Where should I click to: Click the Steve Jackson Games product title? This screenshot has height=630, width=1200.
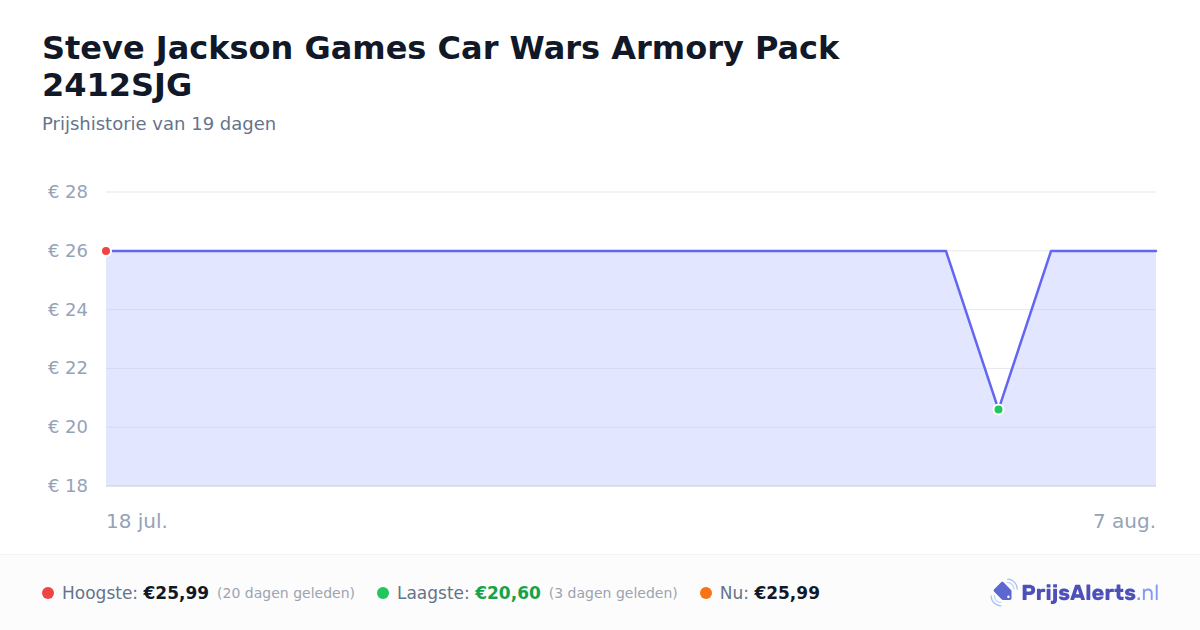441,66
